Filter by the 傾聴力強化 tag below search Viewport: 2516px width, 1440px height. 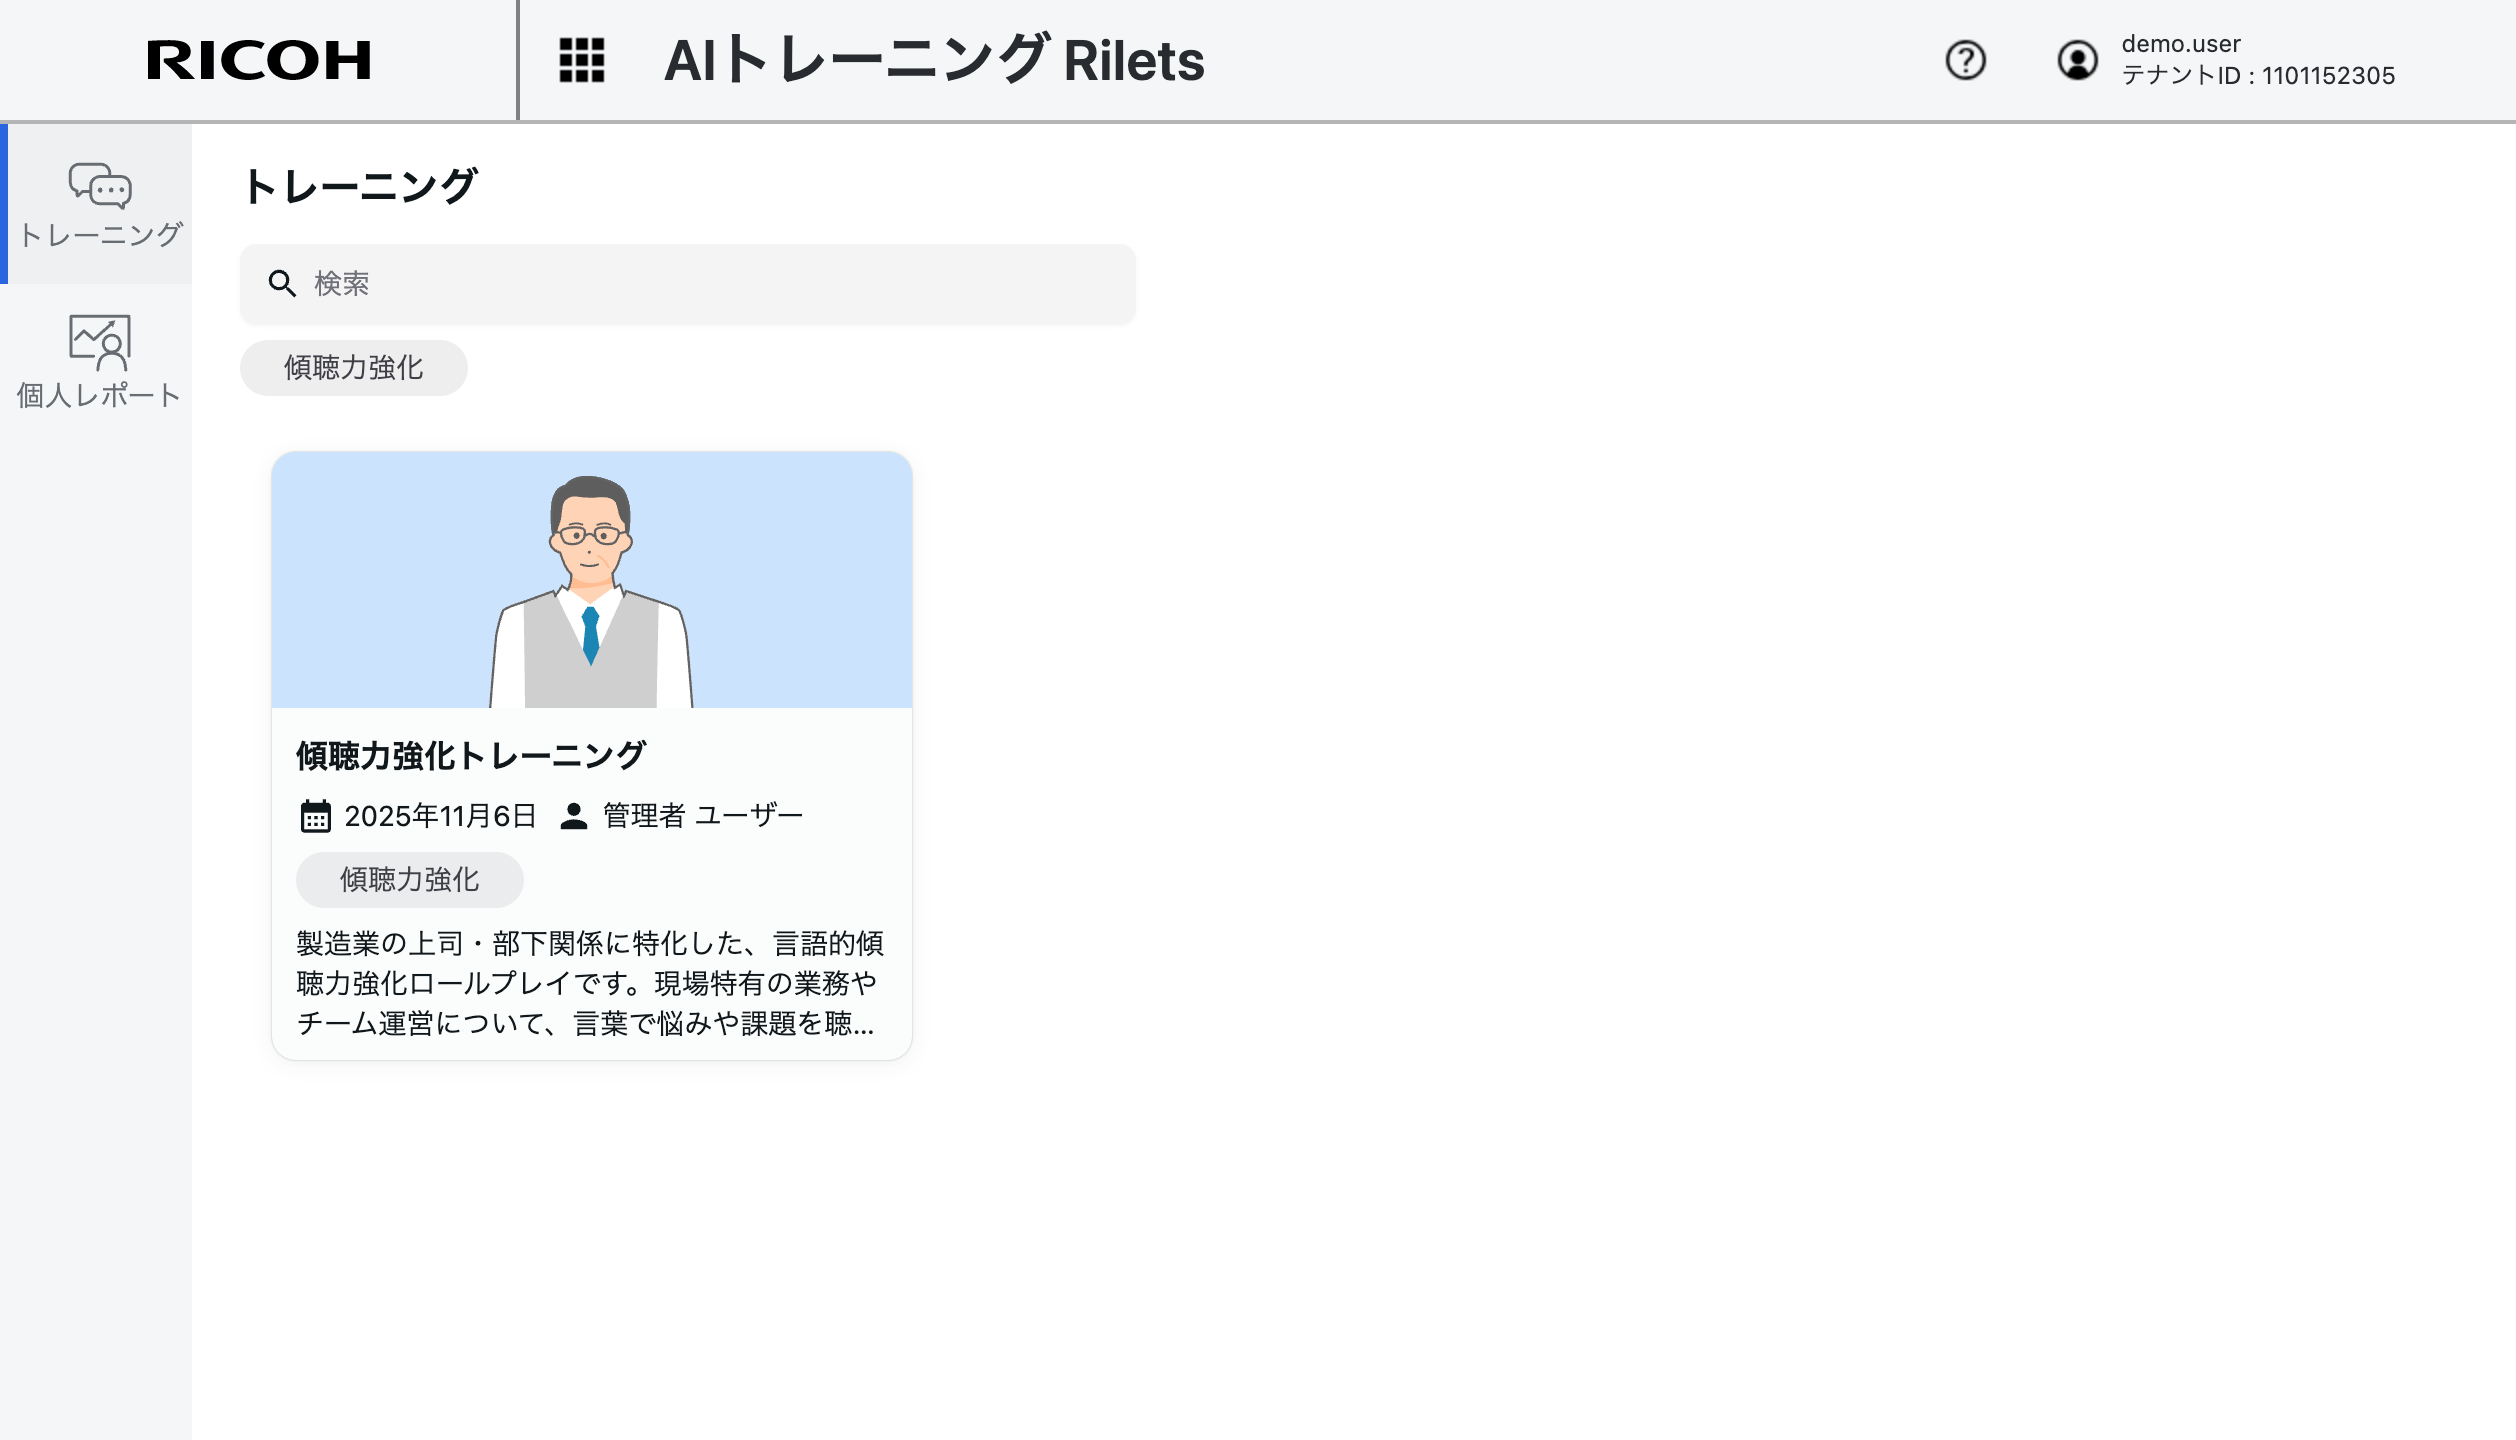354,368
